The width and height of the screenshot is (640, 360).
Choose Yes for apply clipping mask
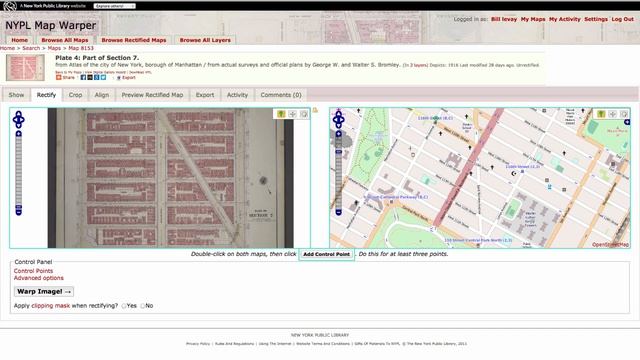(x=124, y=306)
